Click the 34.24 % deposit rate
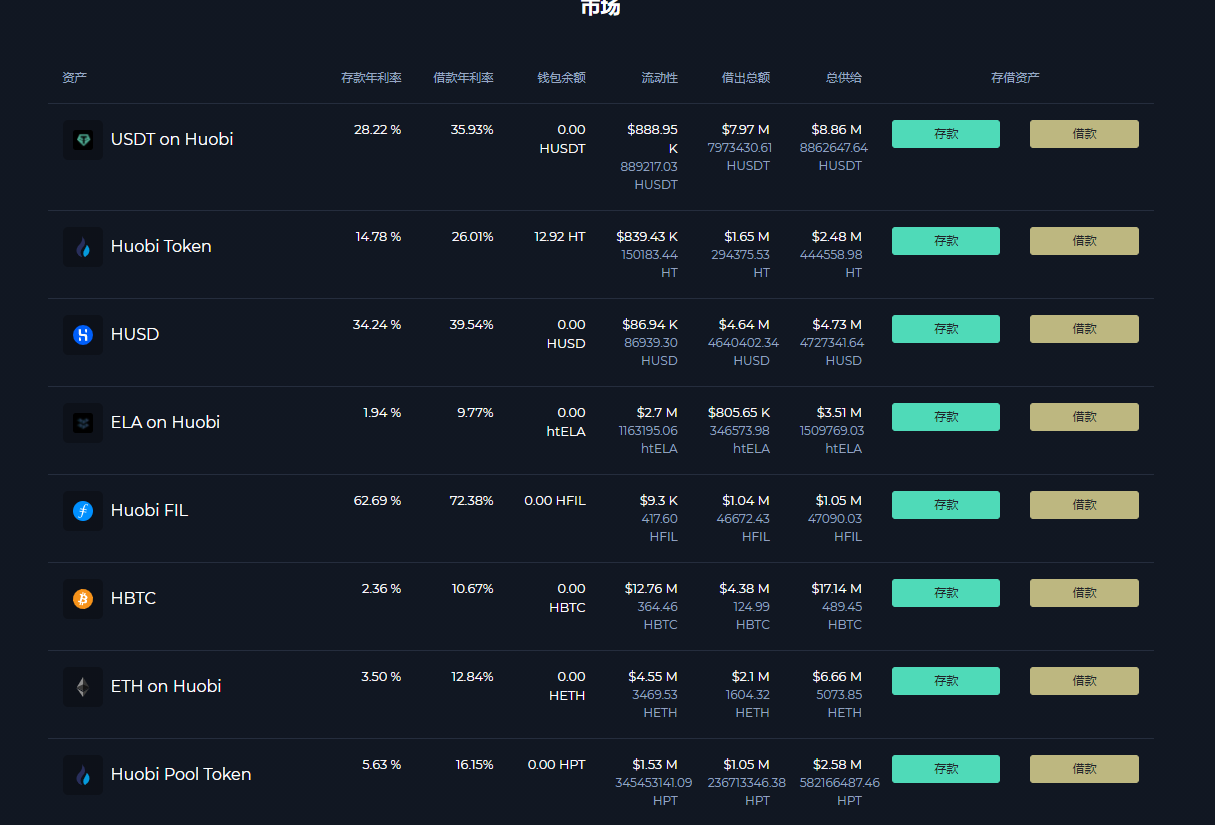This screenshot has height=825, width=1215. (377, 325)
